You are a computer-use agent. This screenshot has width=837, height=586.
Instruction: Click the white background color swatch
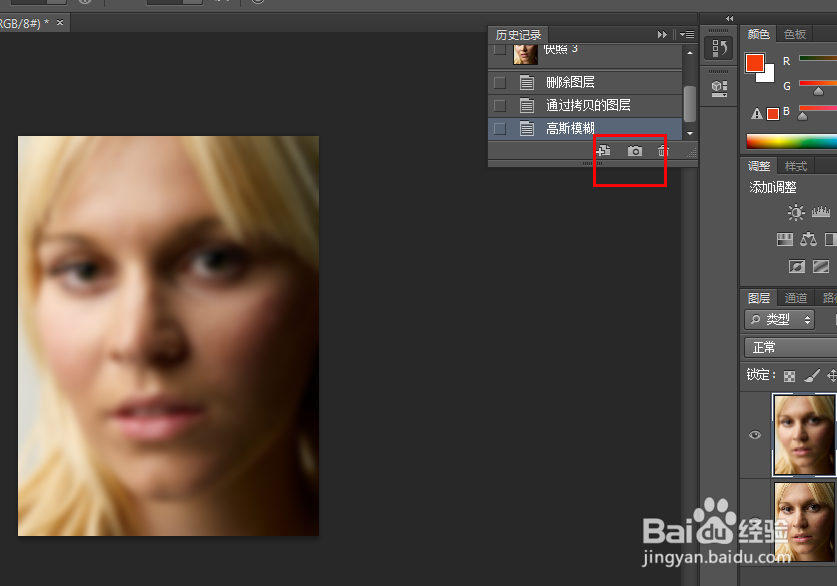768,76
